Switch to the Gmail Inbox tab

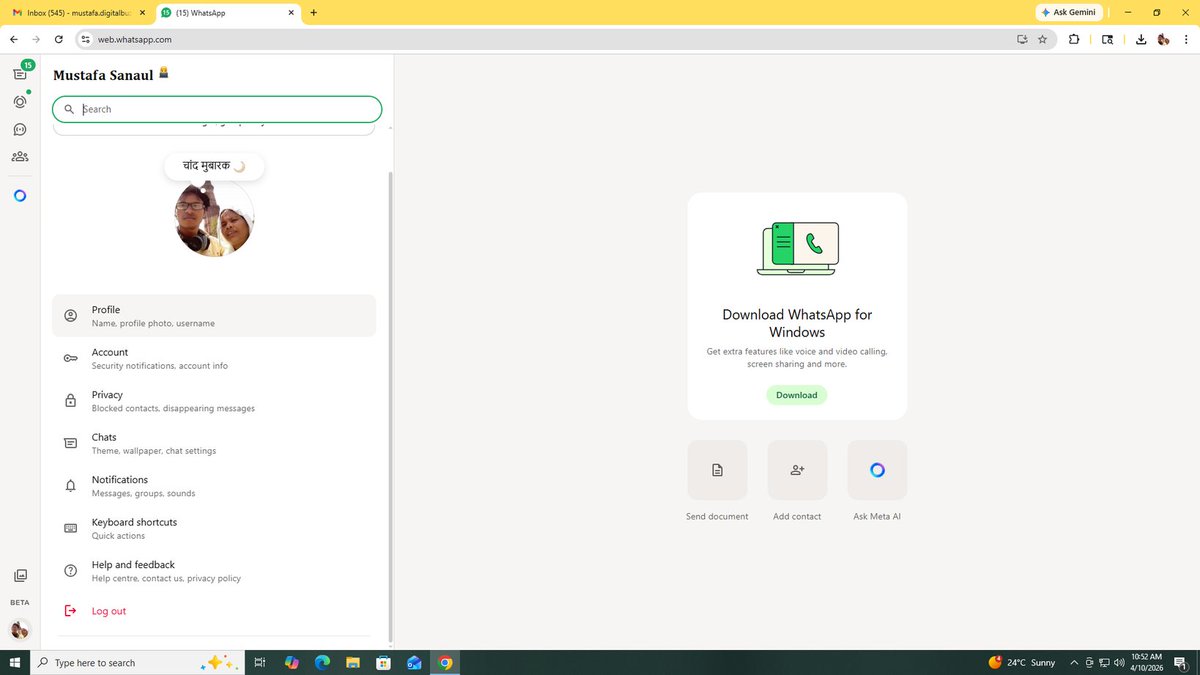tap(70, 13)
